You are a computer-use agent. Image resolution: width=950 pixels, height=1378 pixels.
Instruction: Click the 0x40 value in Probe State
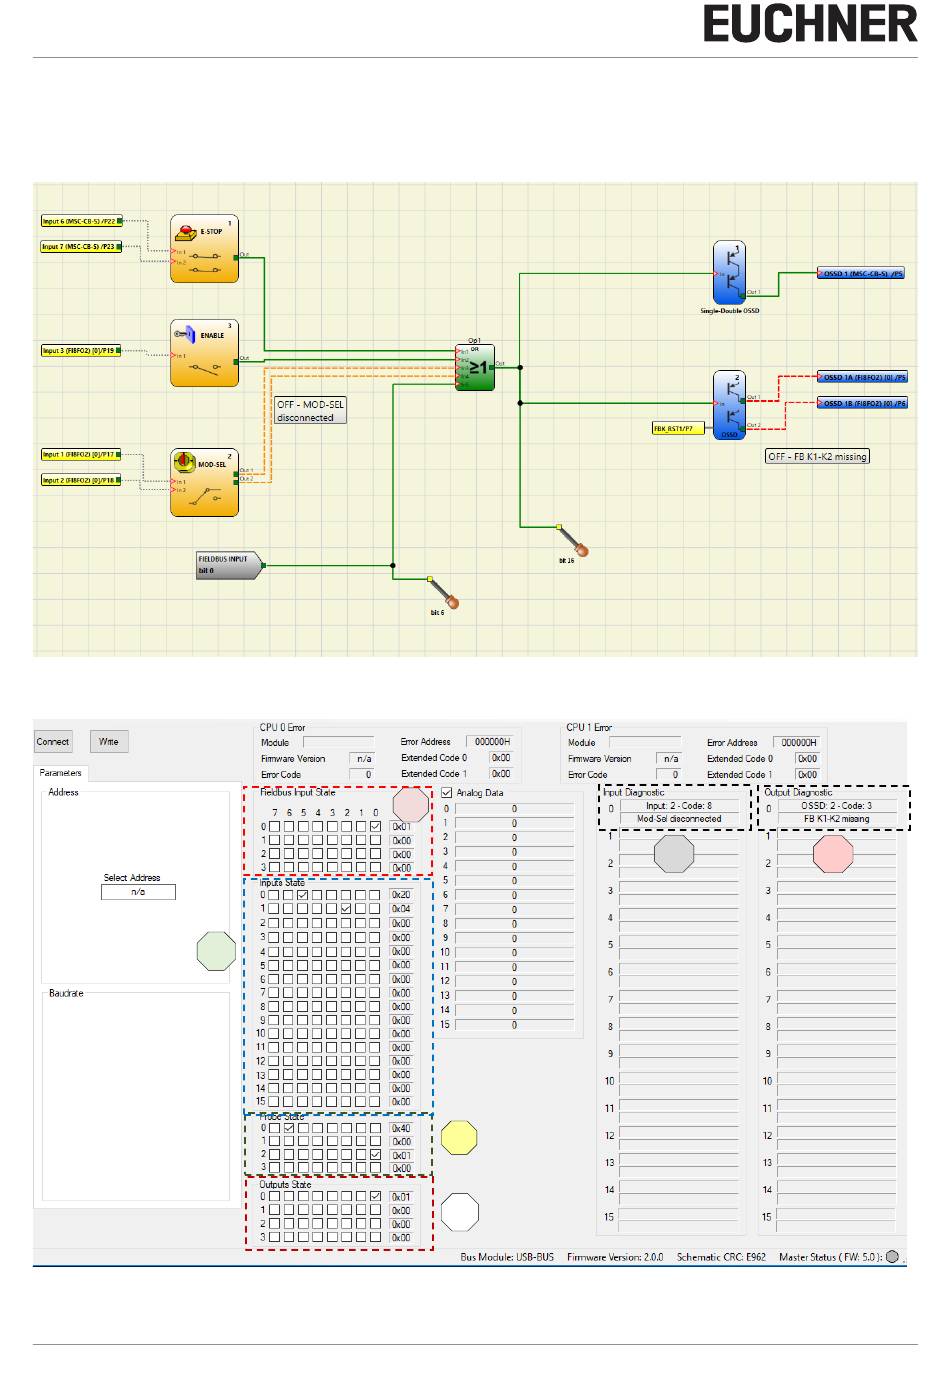401,1128
